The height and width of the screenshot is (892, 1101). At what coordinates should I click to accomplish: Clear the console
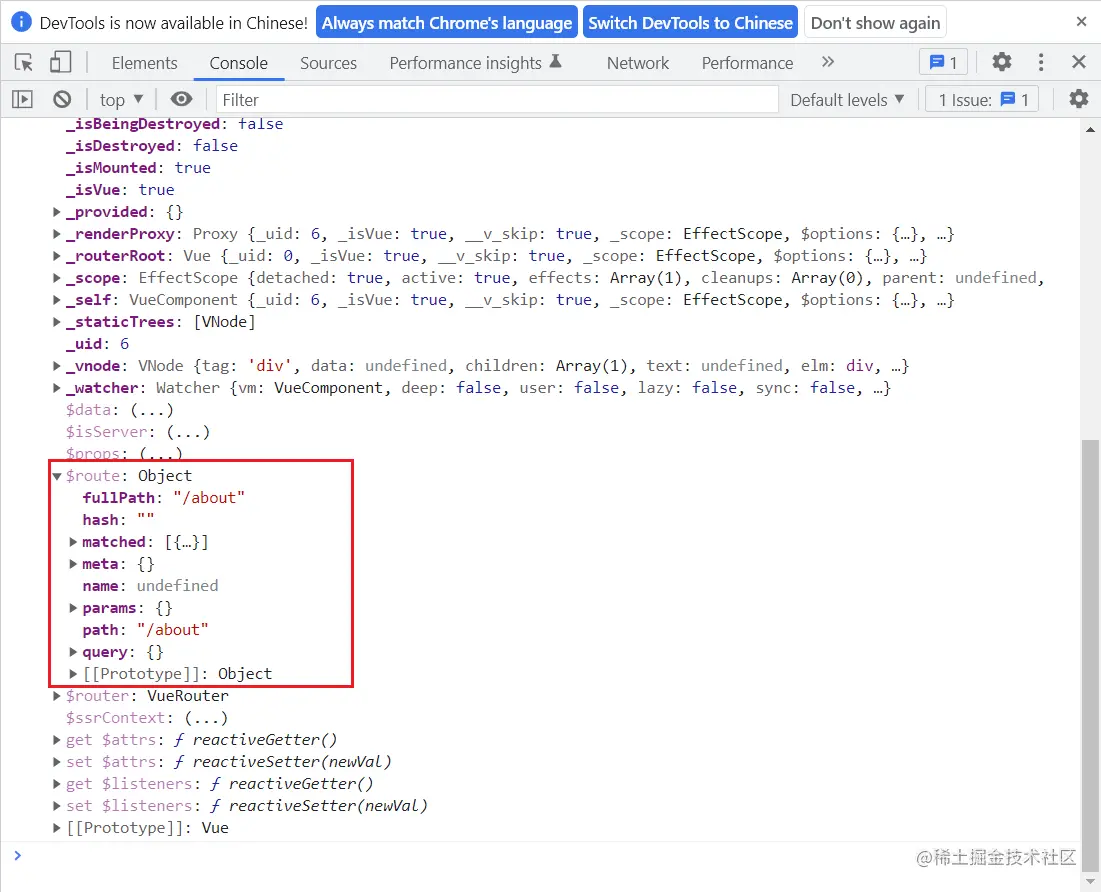click(62, 99)
